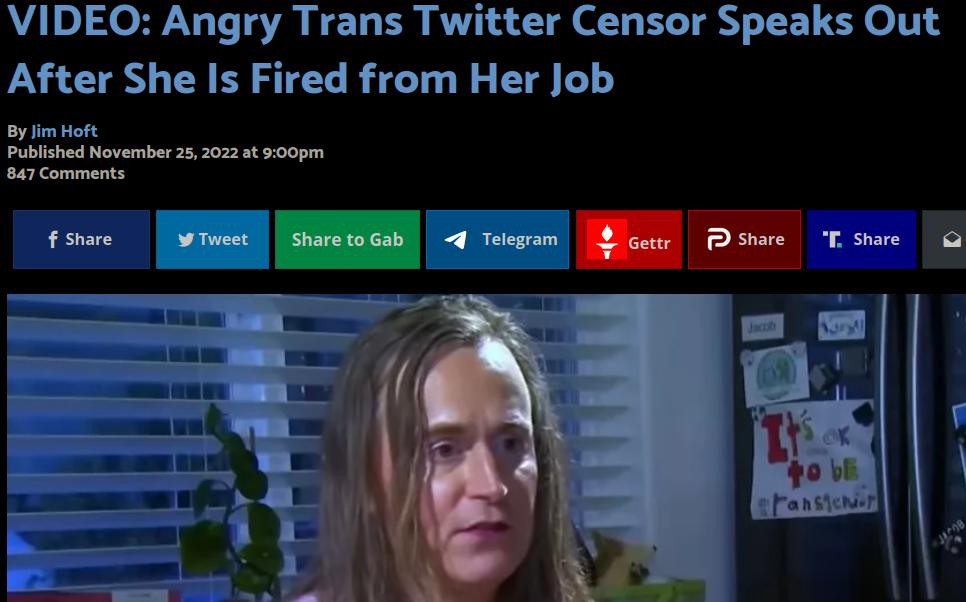Image resolution: width=966 pixels, height=602 pixels.
Task: Play the embedded interview video
Action: tap(486, 448)
